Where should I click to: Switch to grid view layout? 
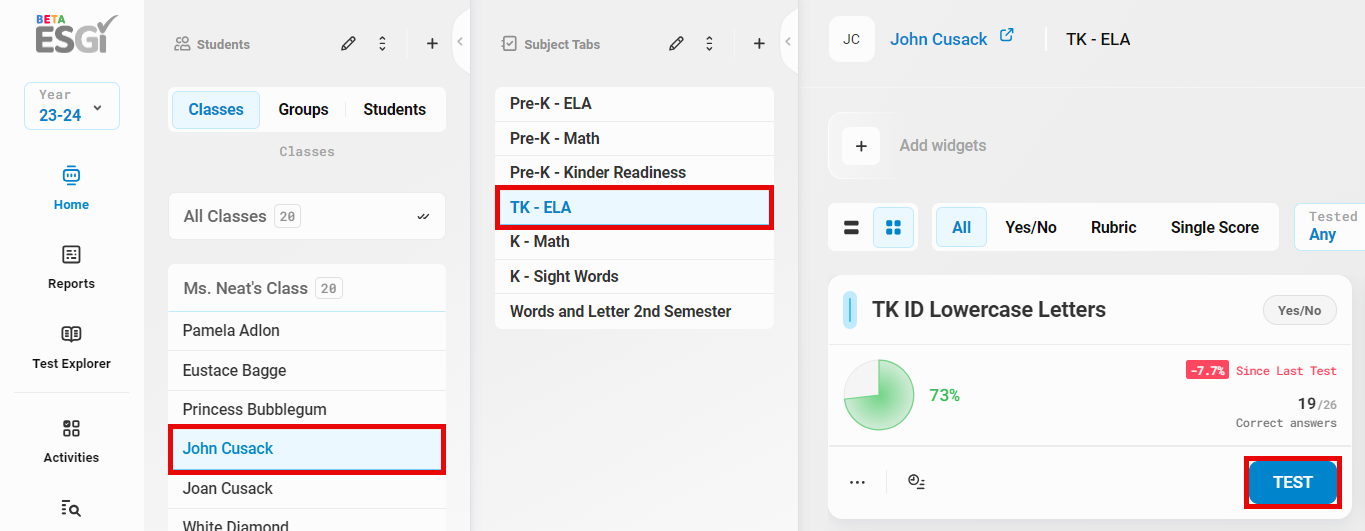[x=893, y=228]
